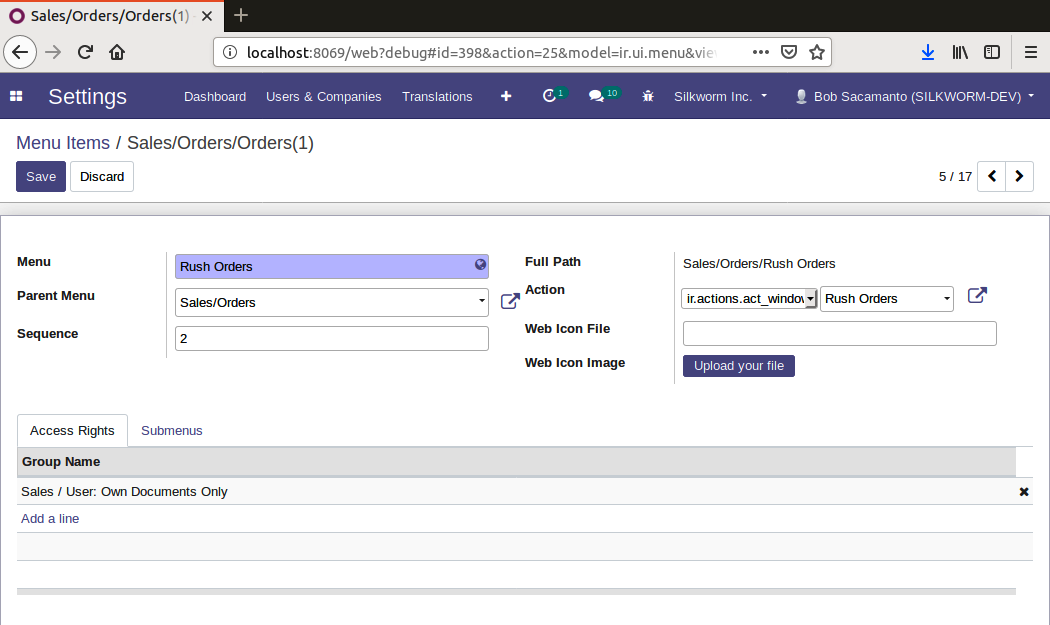Open the activities clock icon

[x=549, y=96]
